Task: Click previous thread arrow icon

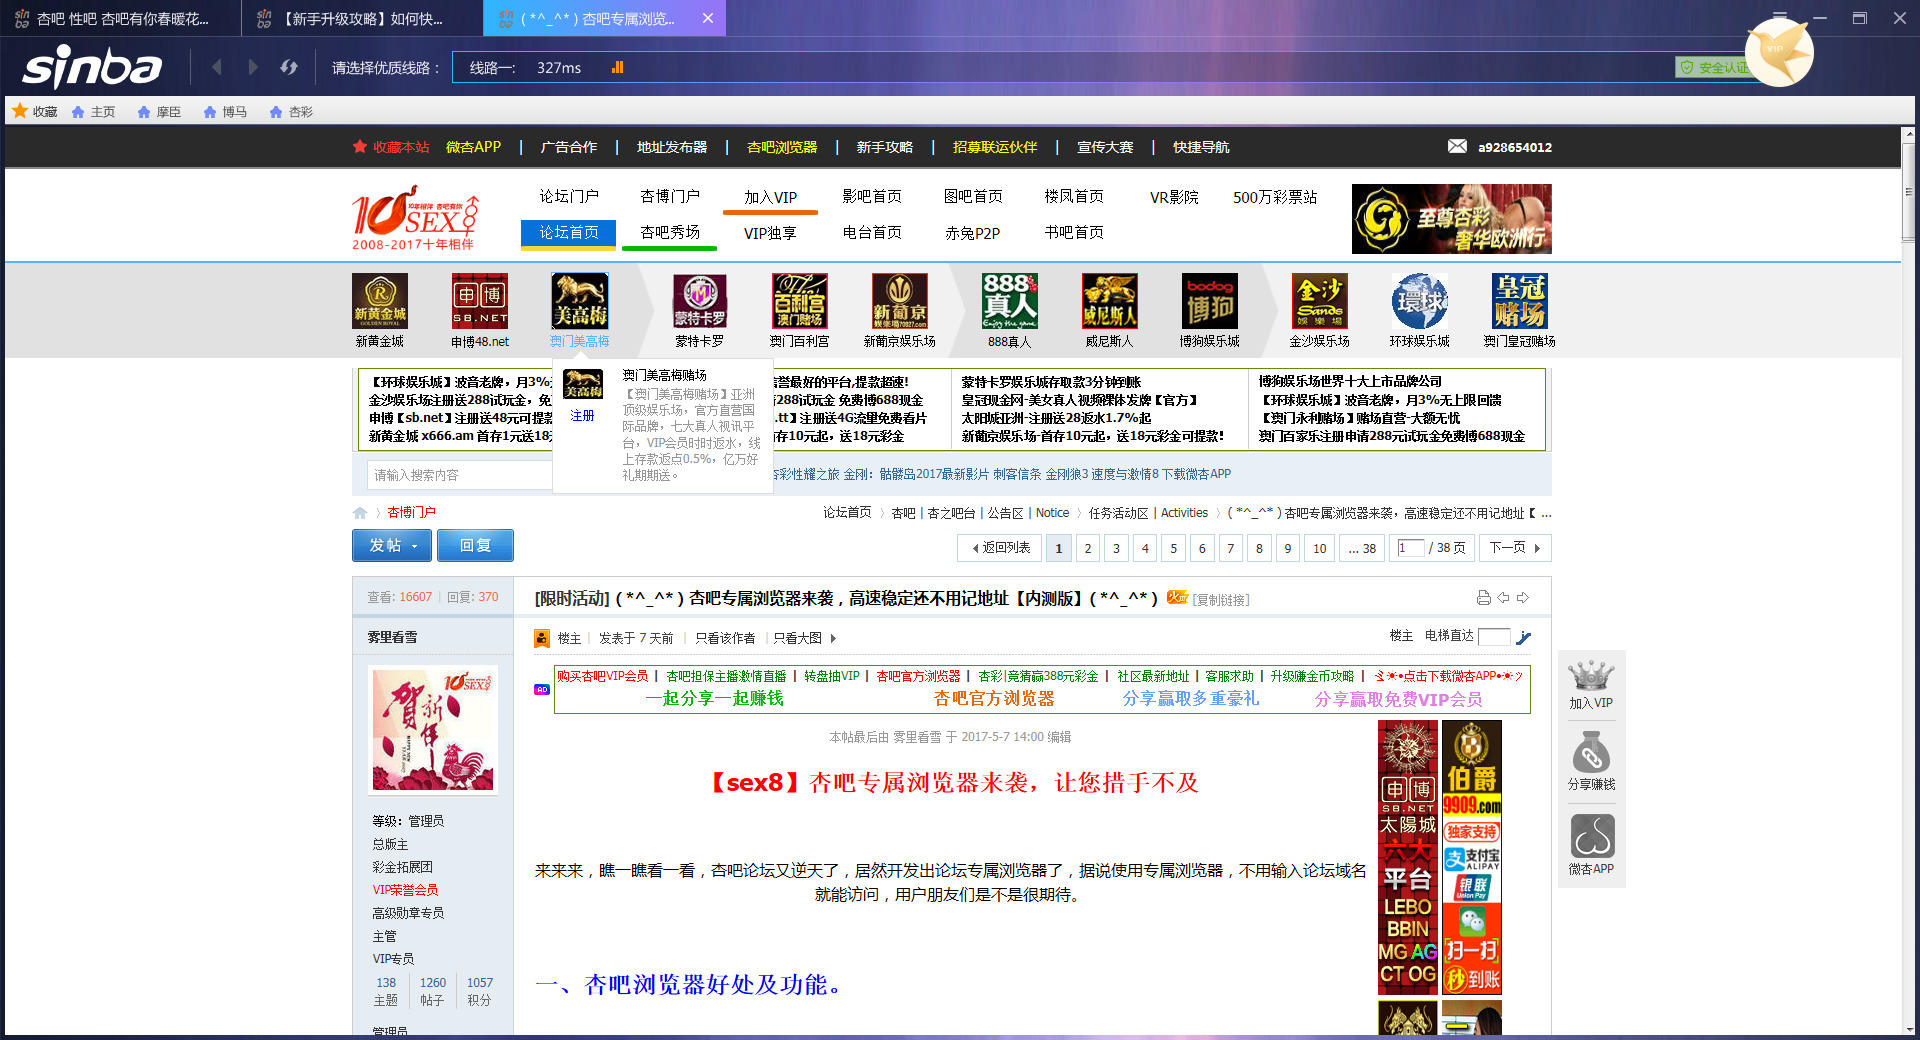Action: 1503,598
